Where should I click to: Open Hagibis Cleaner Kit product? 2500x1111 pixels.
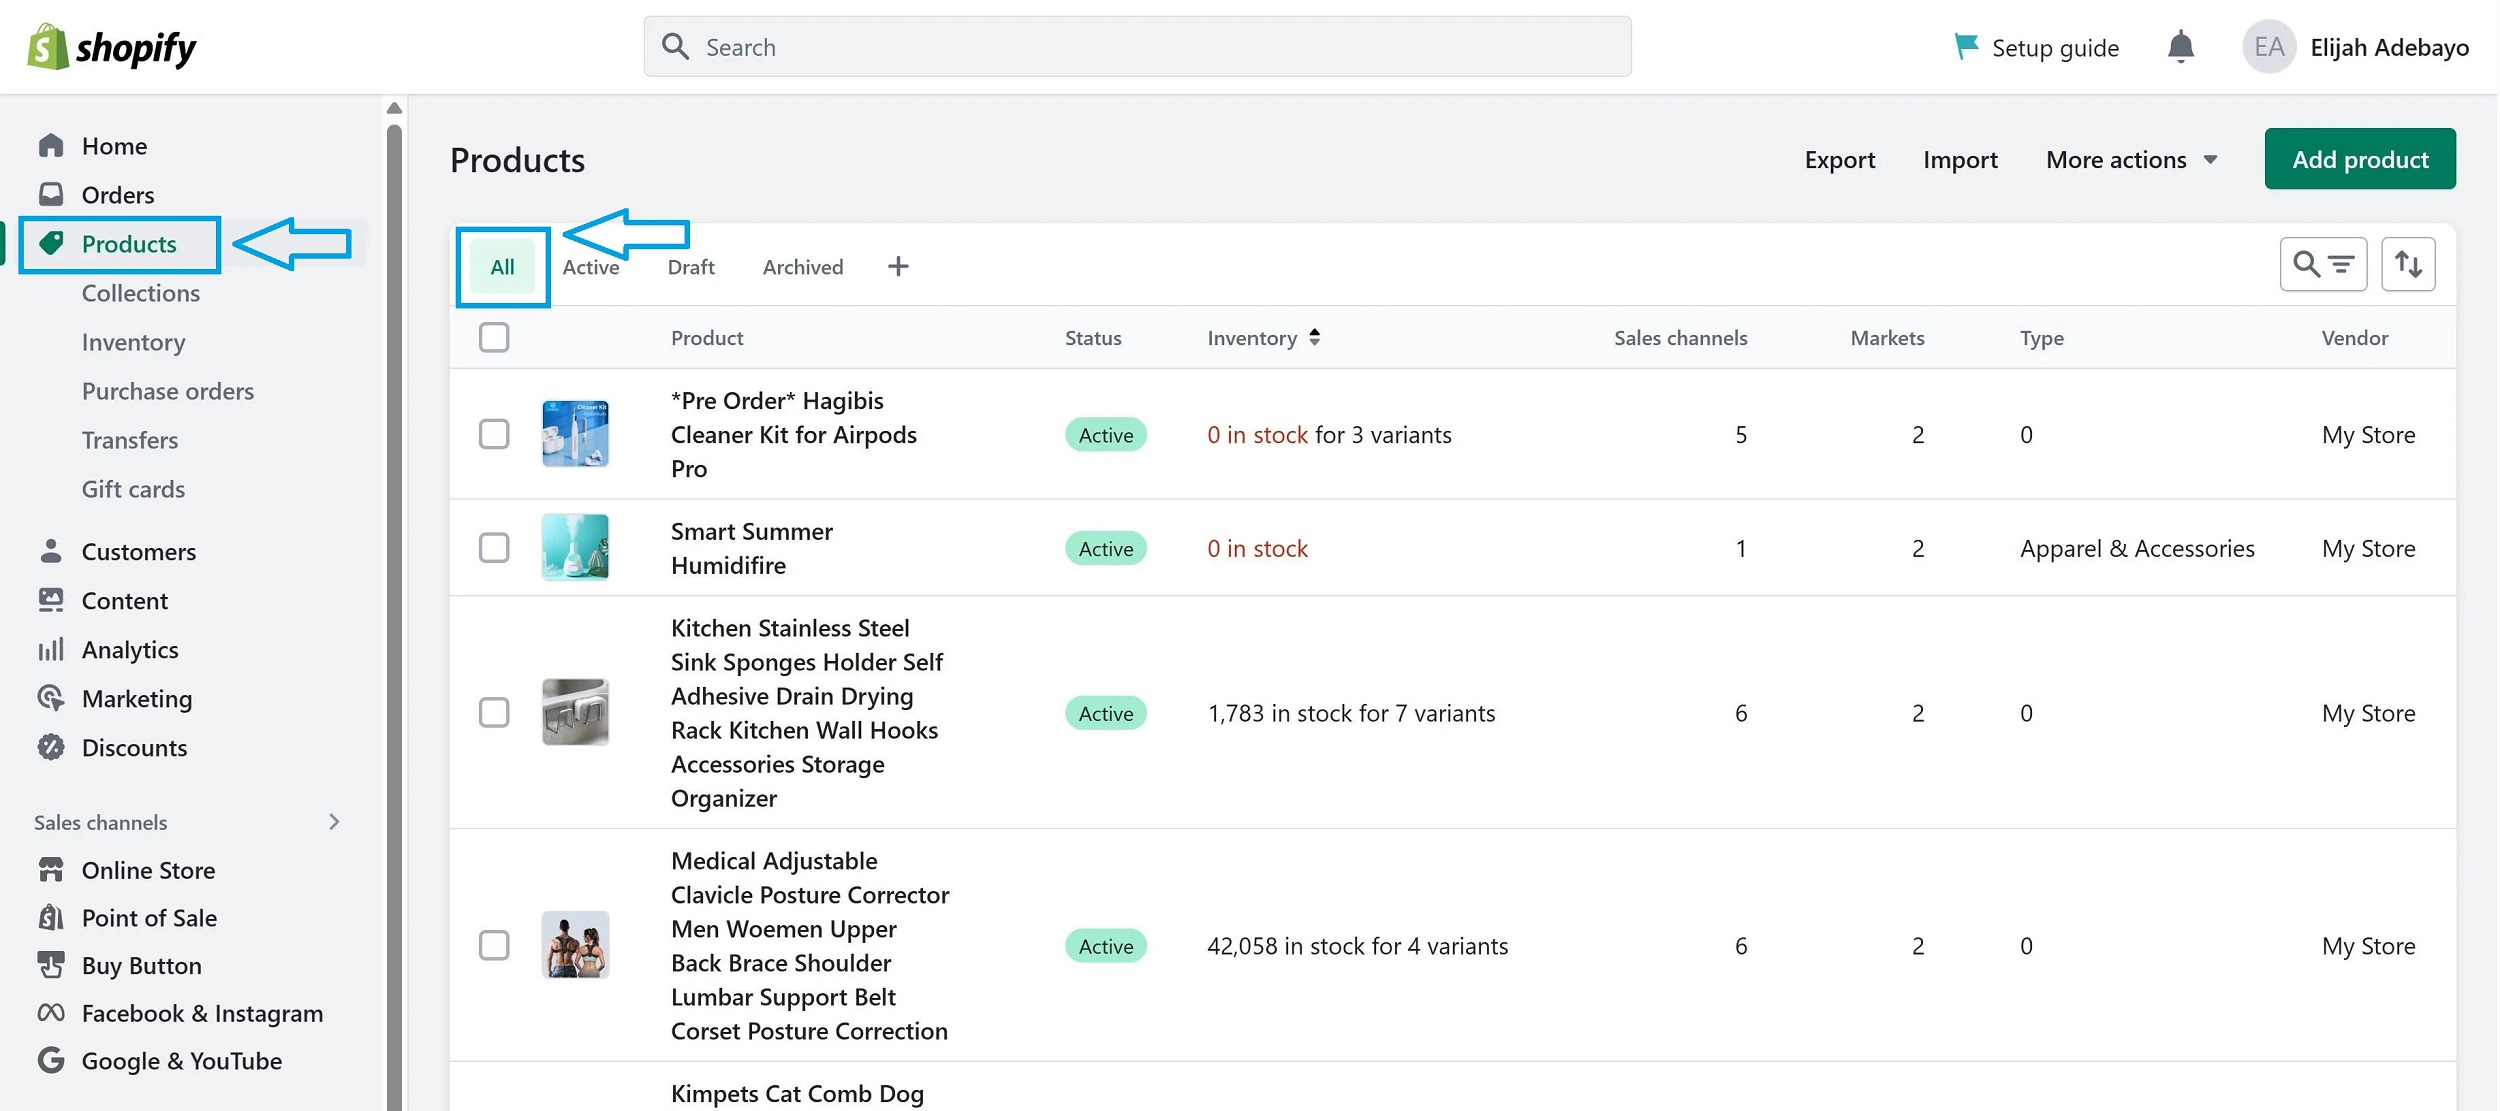tap(793, 434)
